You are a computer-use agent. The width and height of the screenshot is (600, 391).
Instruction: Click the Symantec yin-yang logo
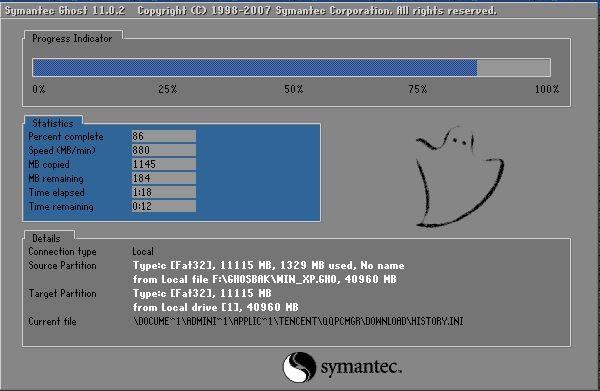click(x=299, y=367)
